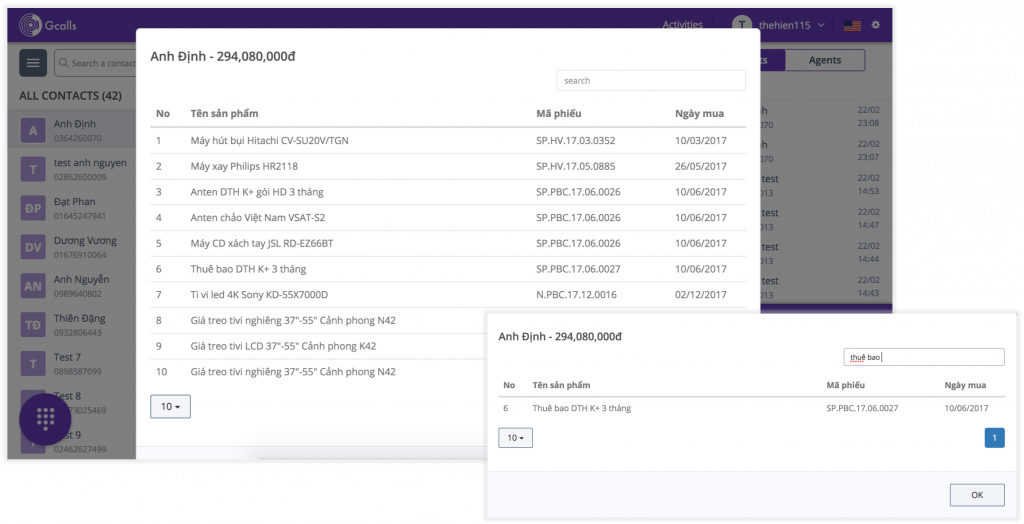Open page size dropdown in large dialog
The height and width of the screenshot is (524, 1024).
(170, 406)
